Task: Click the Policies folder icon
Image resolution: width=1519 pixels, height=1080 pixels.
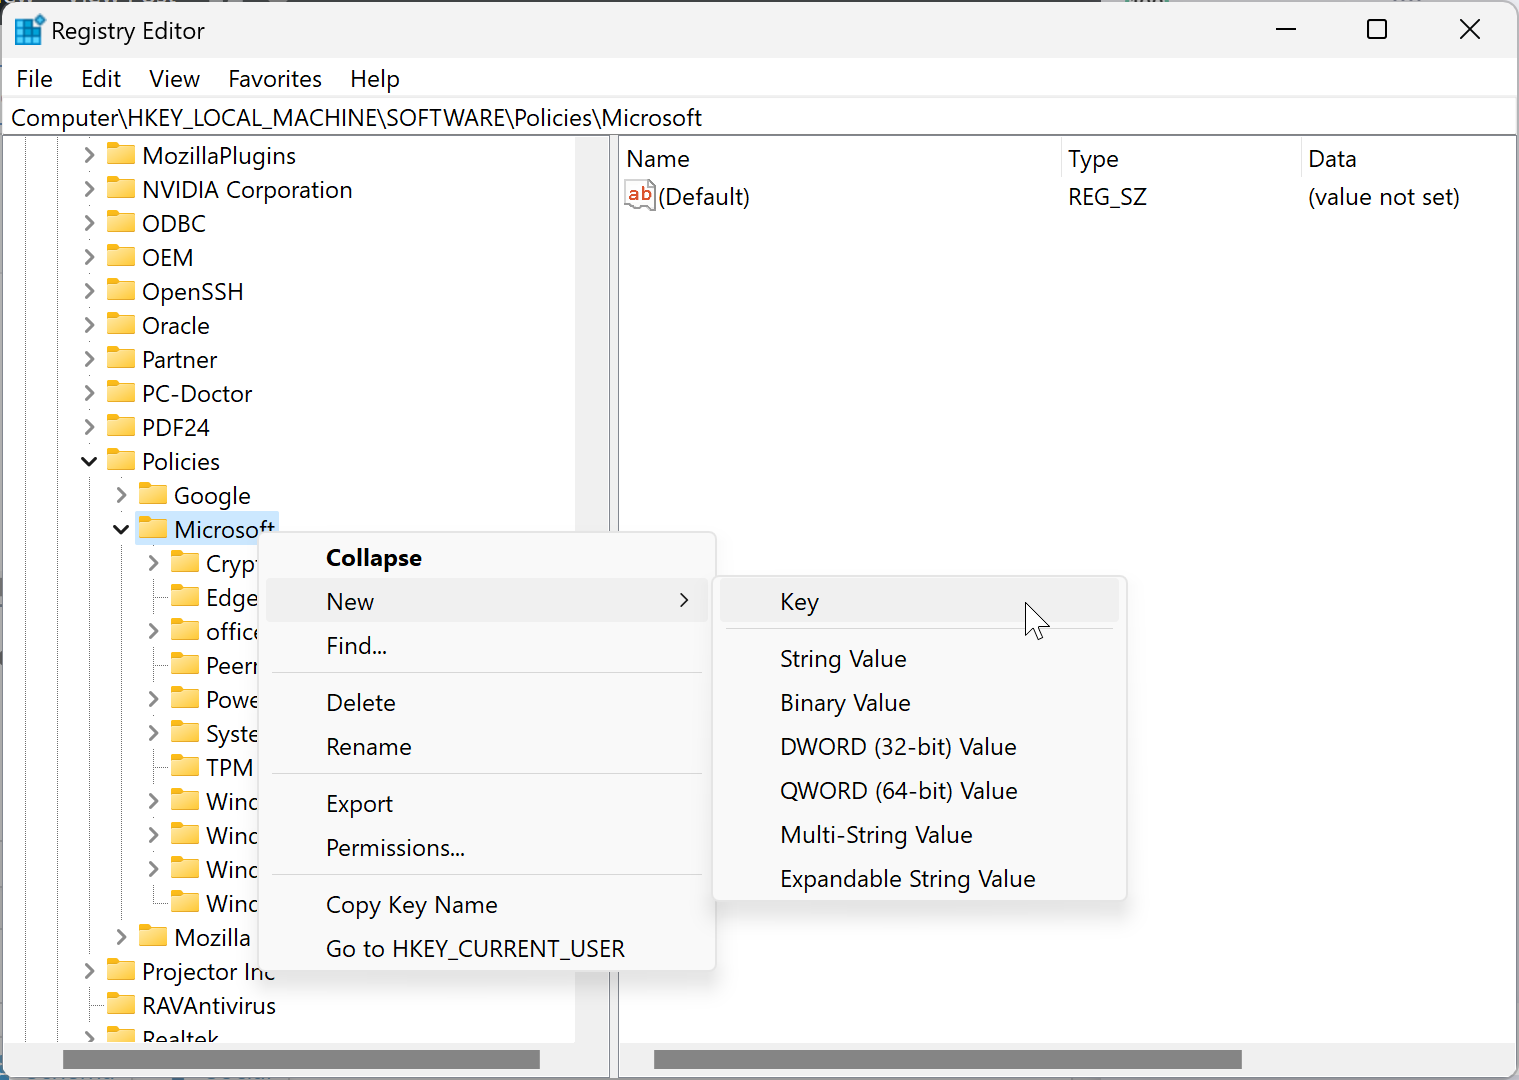Action: coord(121,460)
